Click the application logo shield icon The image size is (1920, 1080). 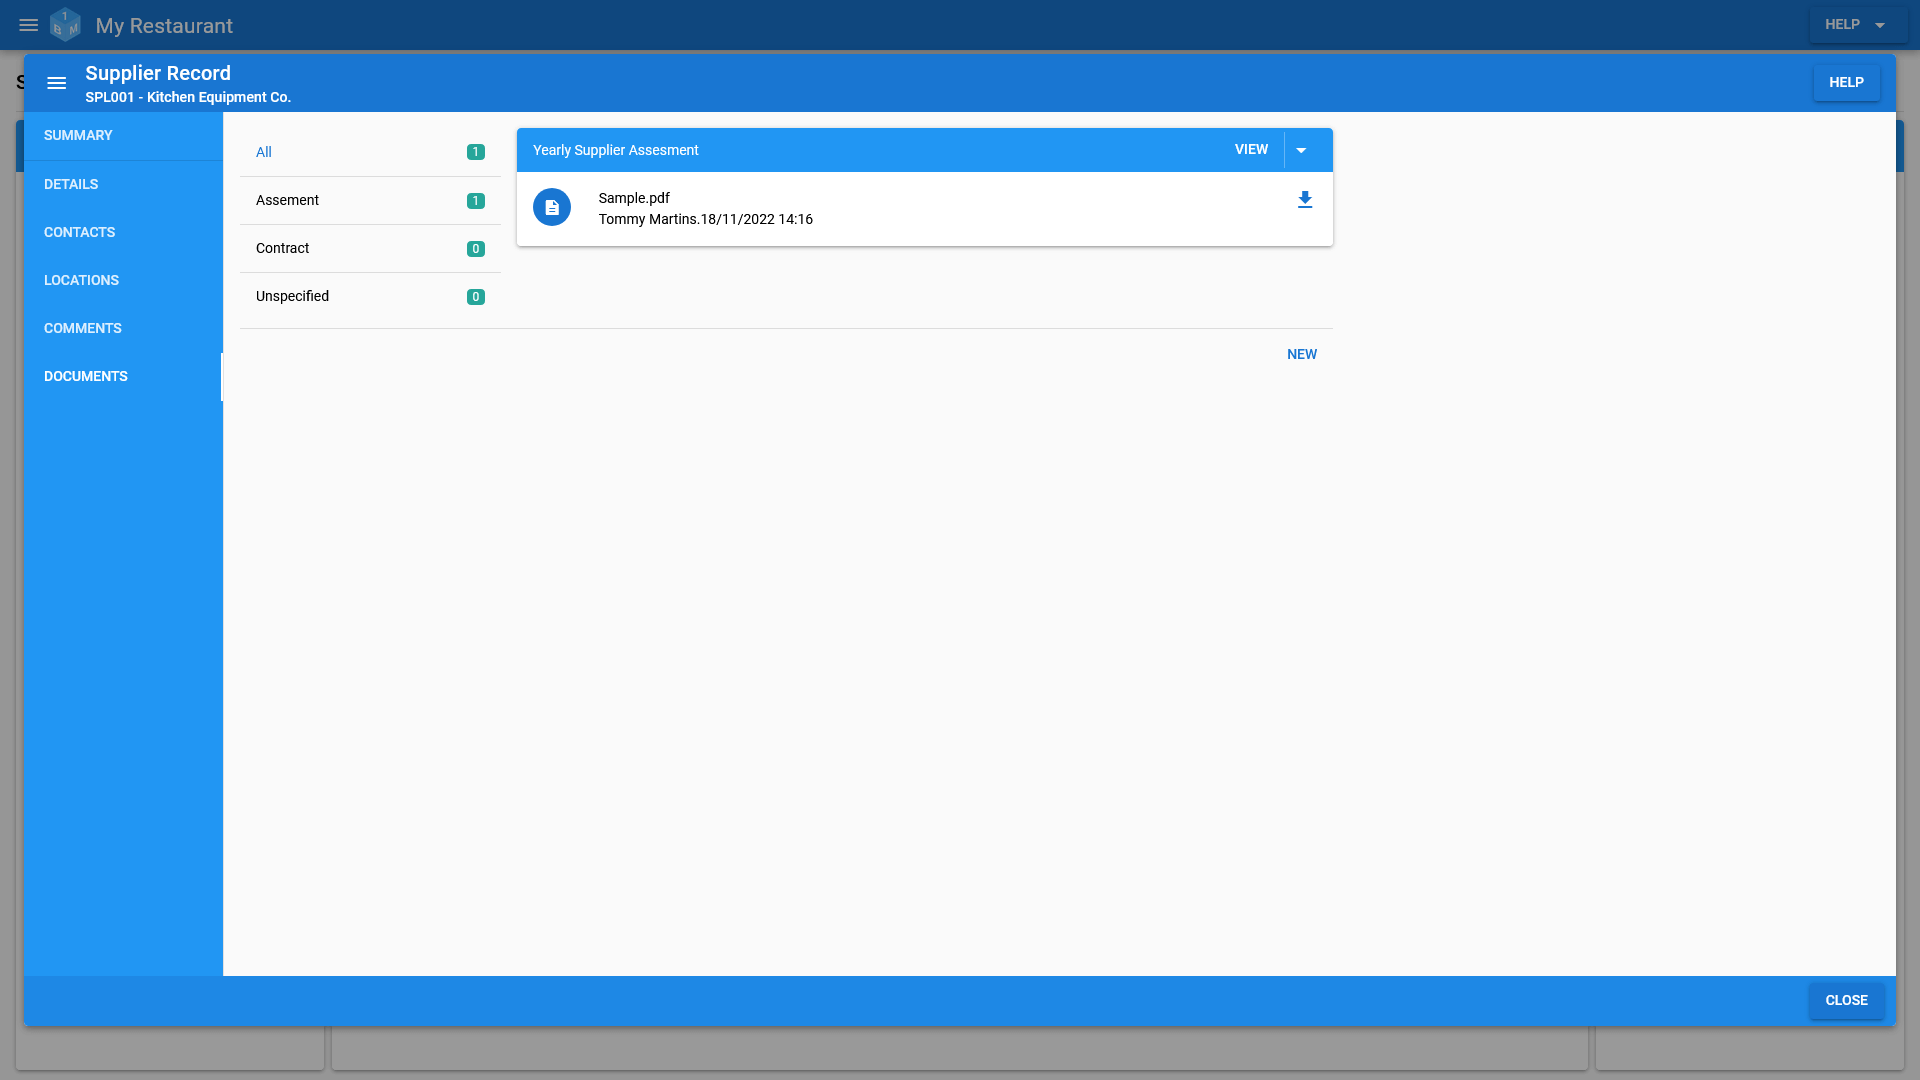67,25
